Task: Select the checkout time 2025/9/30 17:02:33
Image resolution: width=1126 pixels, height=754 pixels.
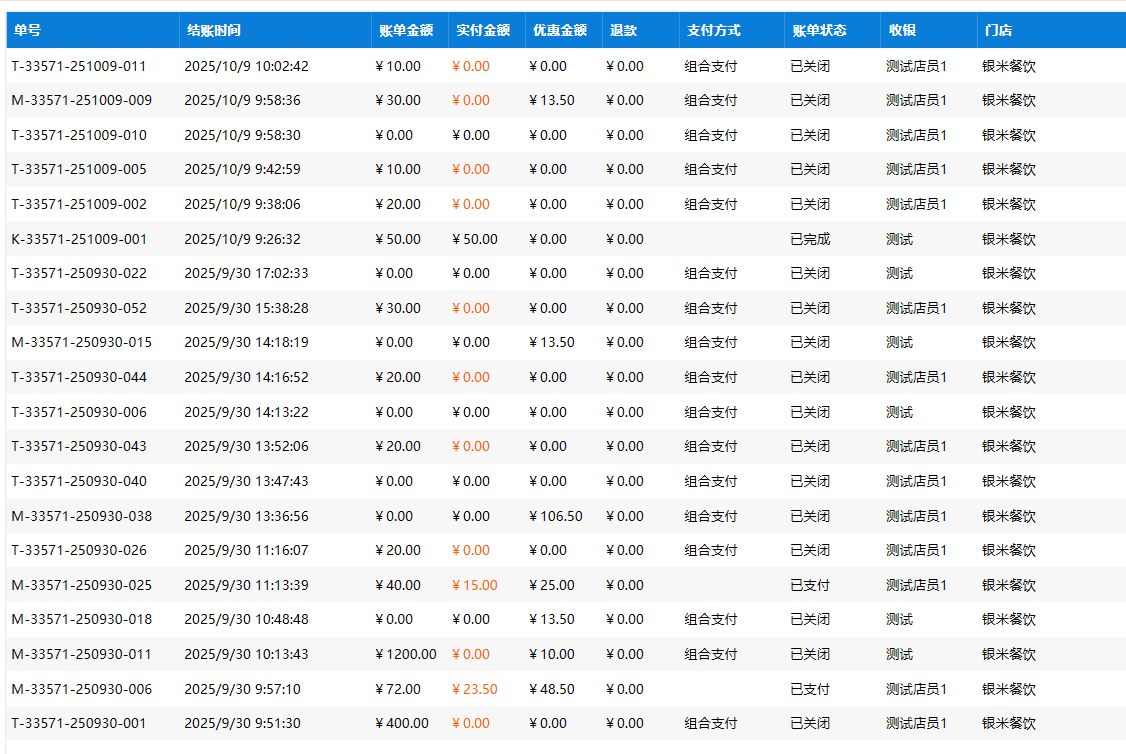Action: tap(246, 273)
